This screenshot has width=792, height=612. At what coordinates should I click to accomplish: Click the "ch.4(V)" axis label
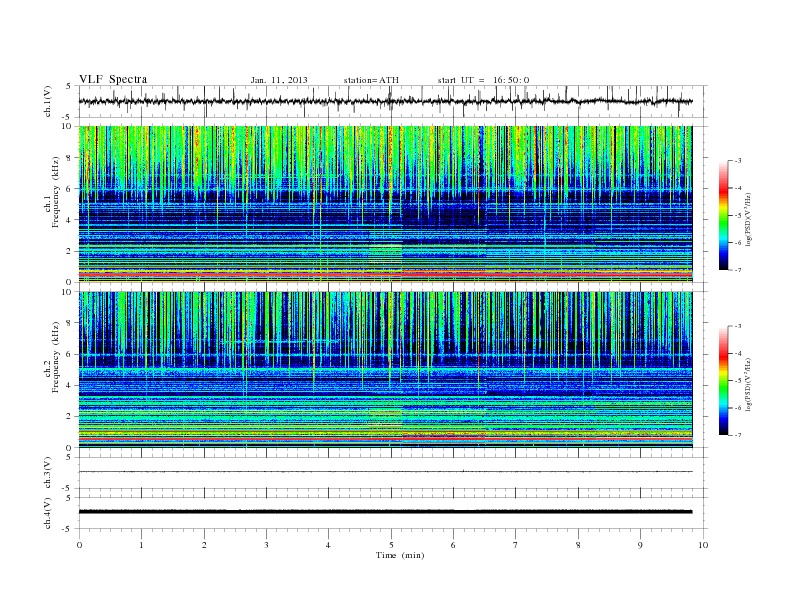tap(48, 513)
